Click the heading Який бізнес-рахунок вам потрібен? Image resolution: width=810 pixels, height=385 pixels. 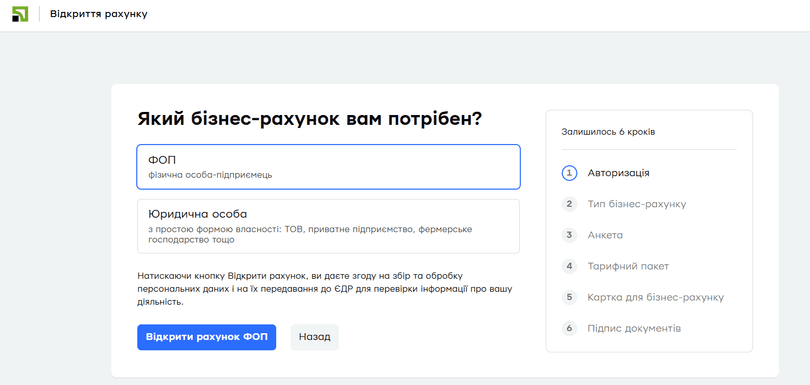point(309,119)
